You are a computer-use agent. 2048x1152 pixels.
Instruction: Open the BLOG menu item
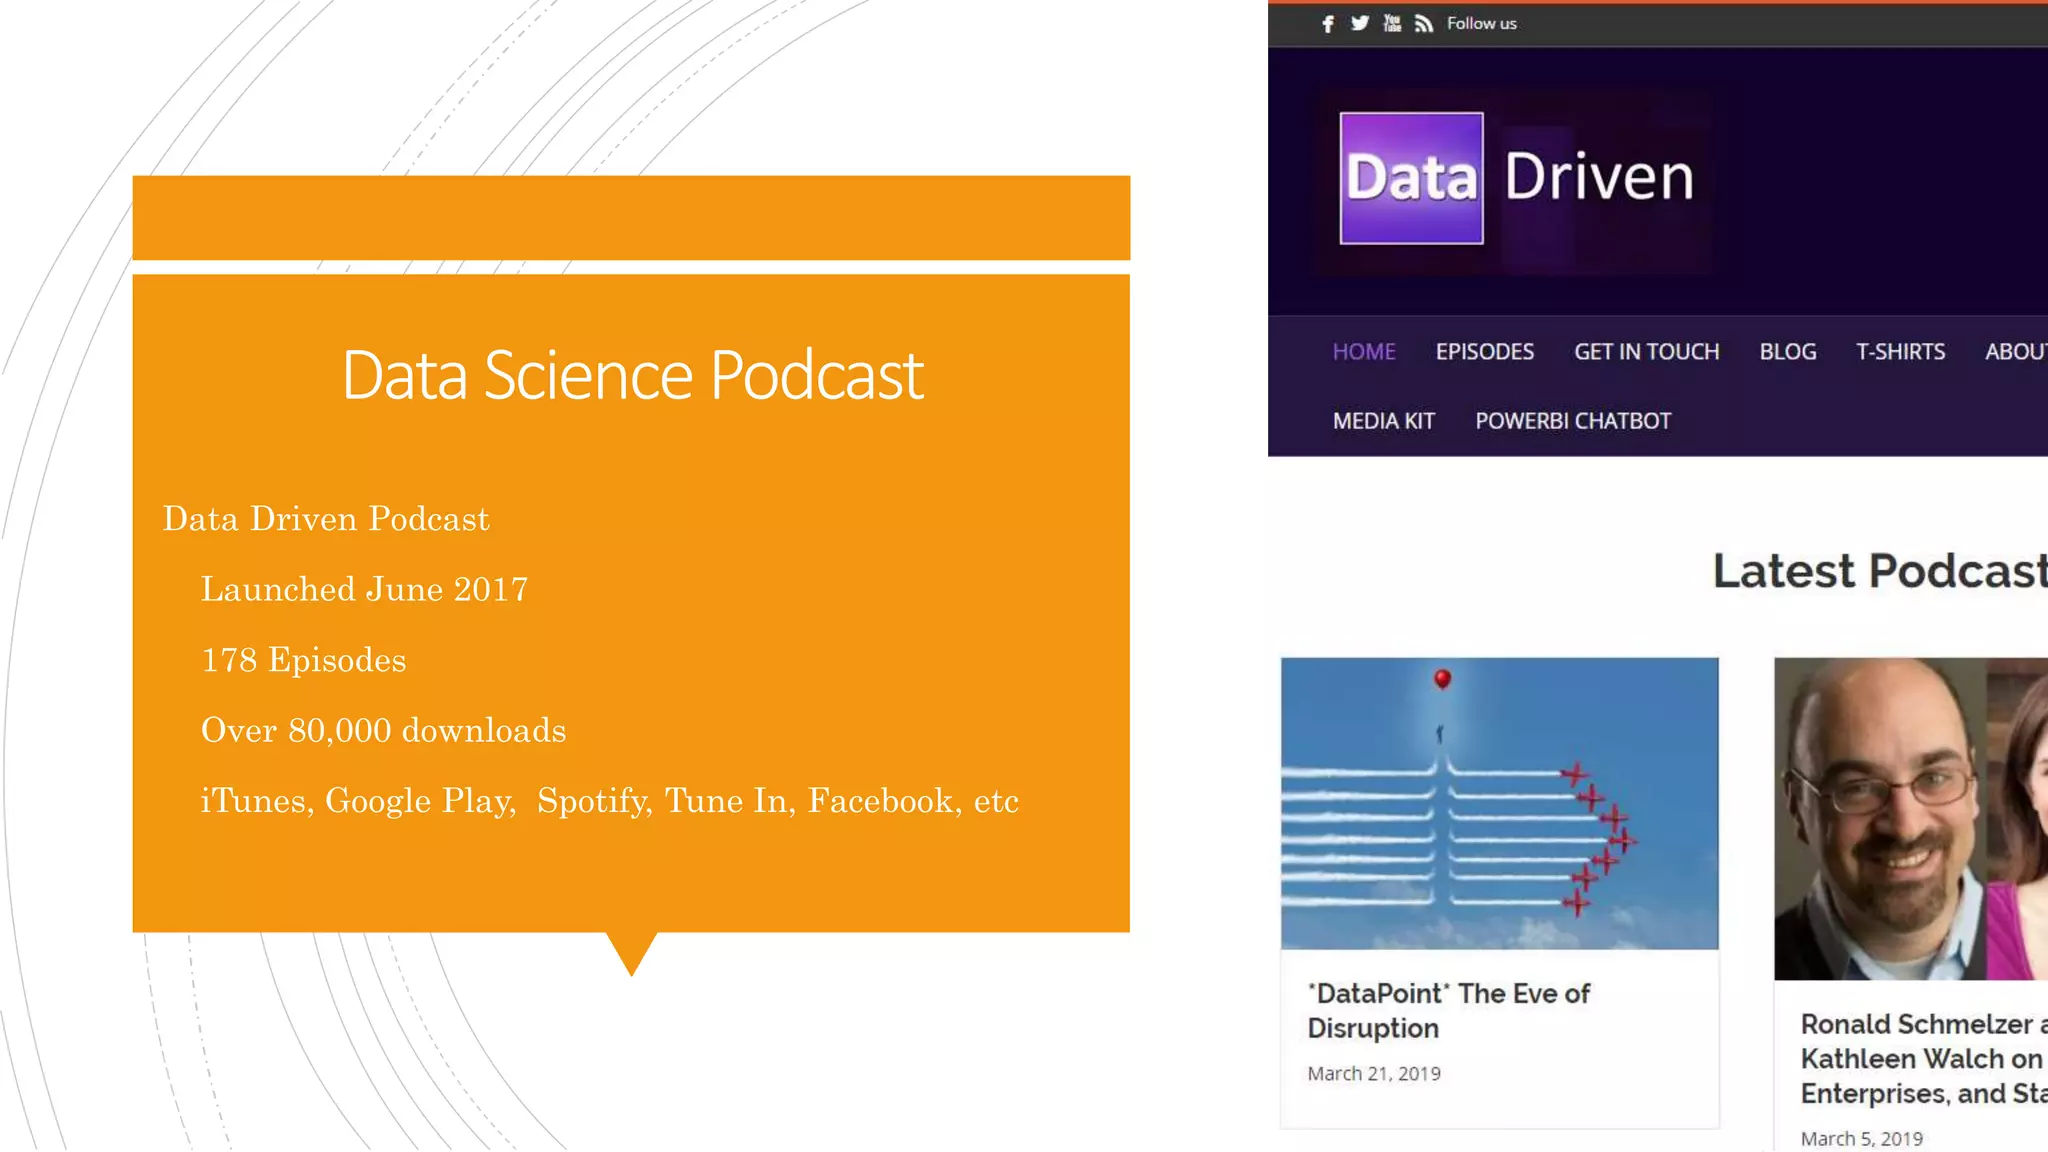click(1787, 352)
